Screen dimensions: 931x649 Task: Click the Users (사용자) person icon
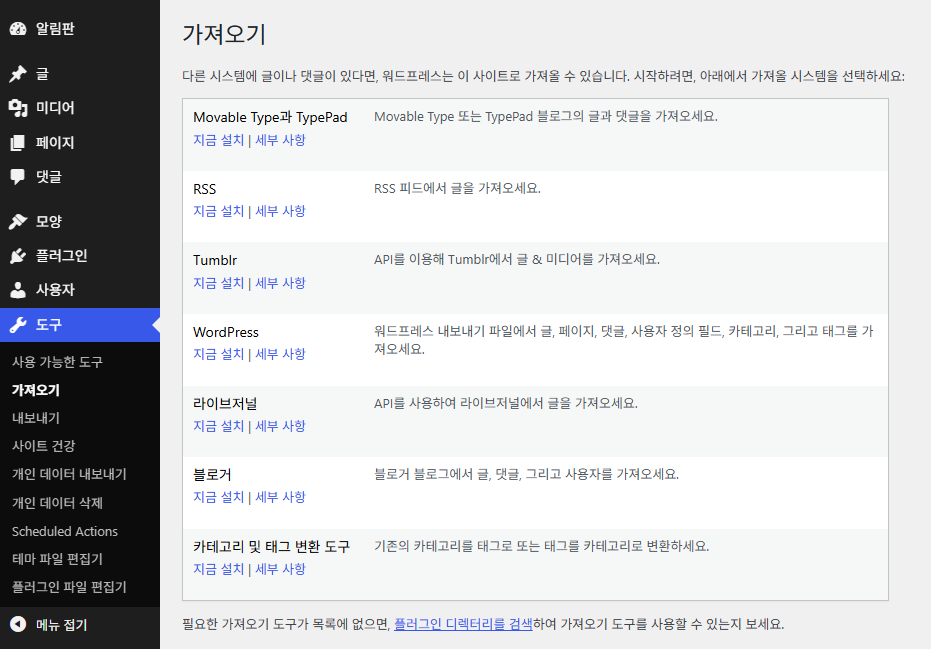click(18, 290)
